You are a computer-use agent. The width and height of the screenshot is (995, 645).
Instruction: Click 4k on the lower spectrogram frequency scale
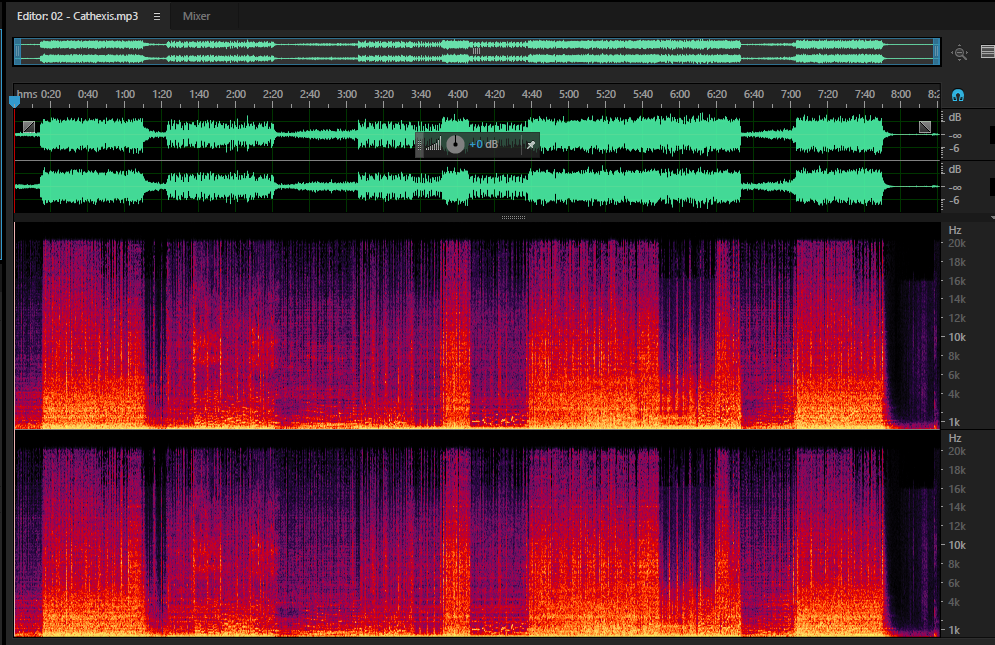pos(954,602)
